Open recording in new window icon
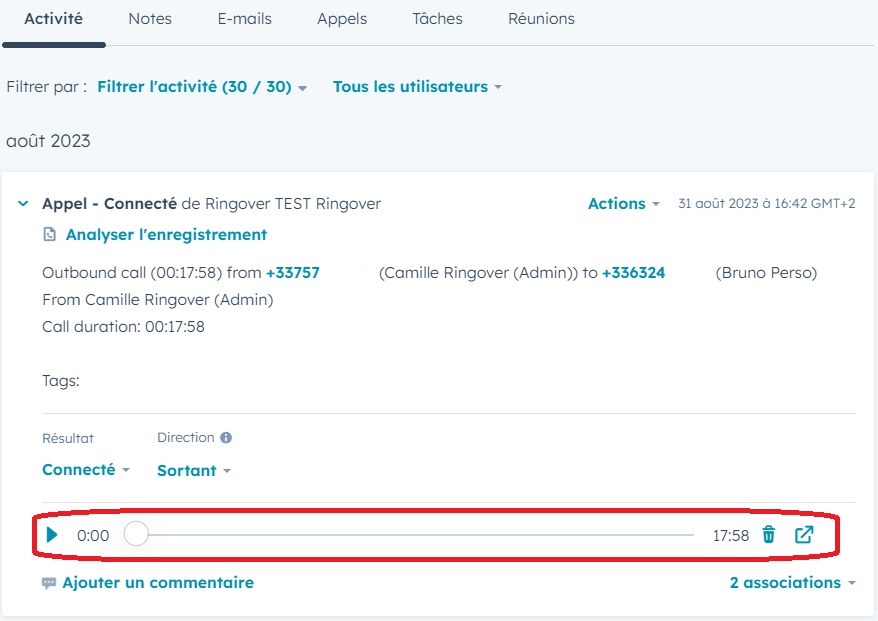The width and height of the screenshot is (878, 621). [x=804, y=535]
